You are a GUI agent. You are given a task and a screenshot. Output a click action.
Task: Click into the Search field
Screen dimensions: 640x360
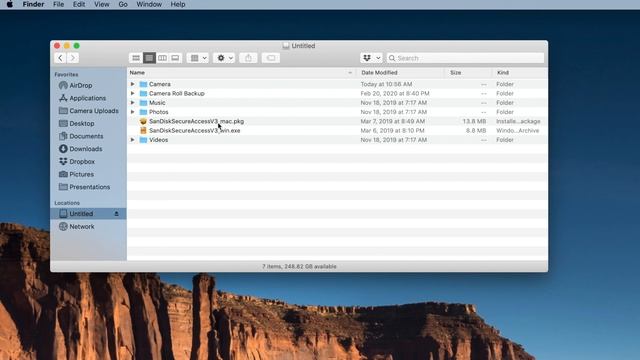[x=465, y=58]
